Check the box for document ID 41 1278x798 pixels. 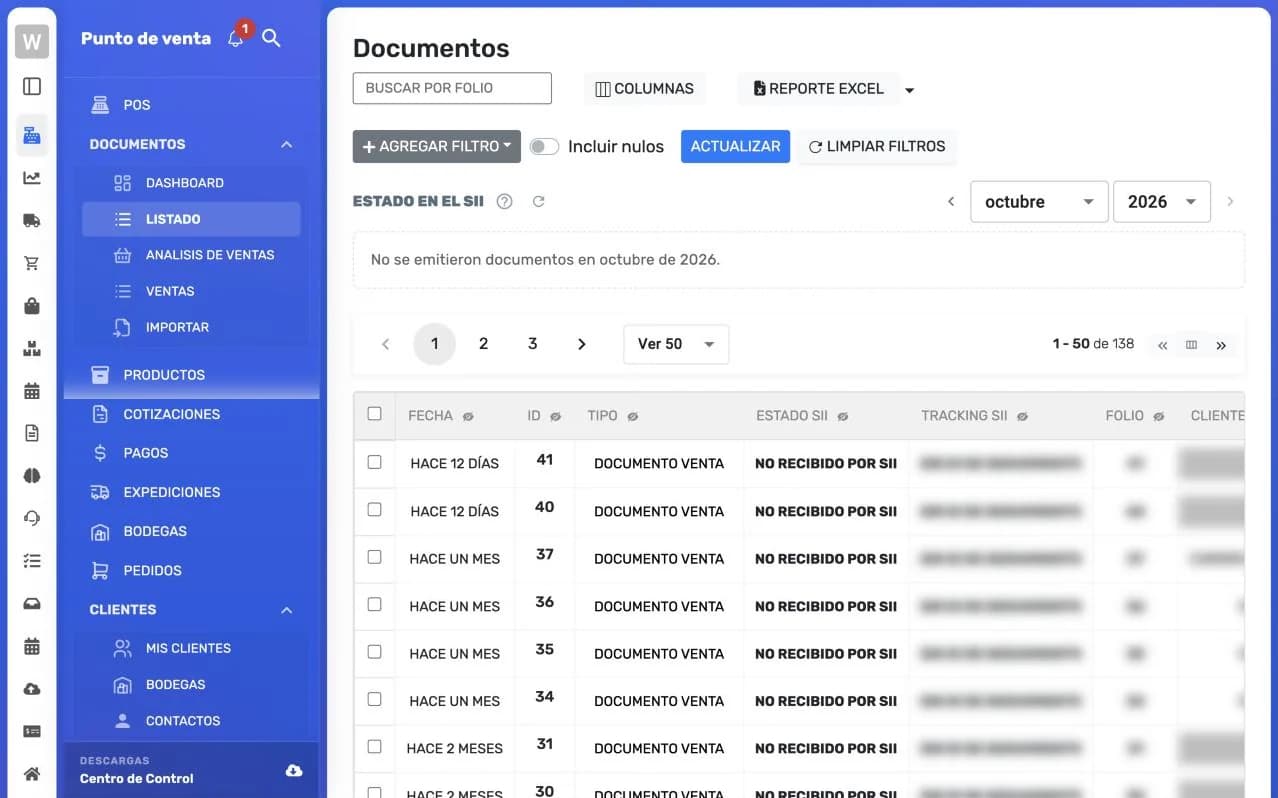374,462
